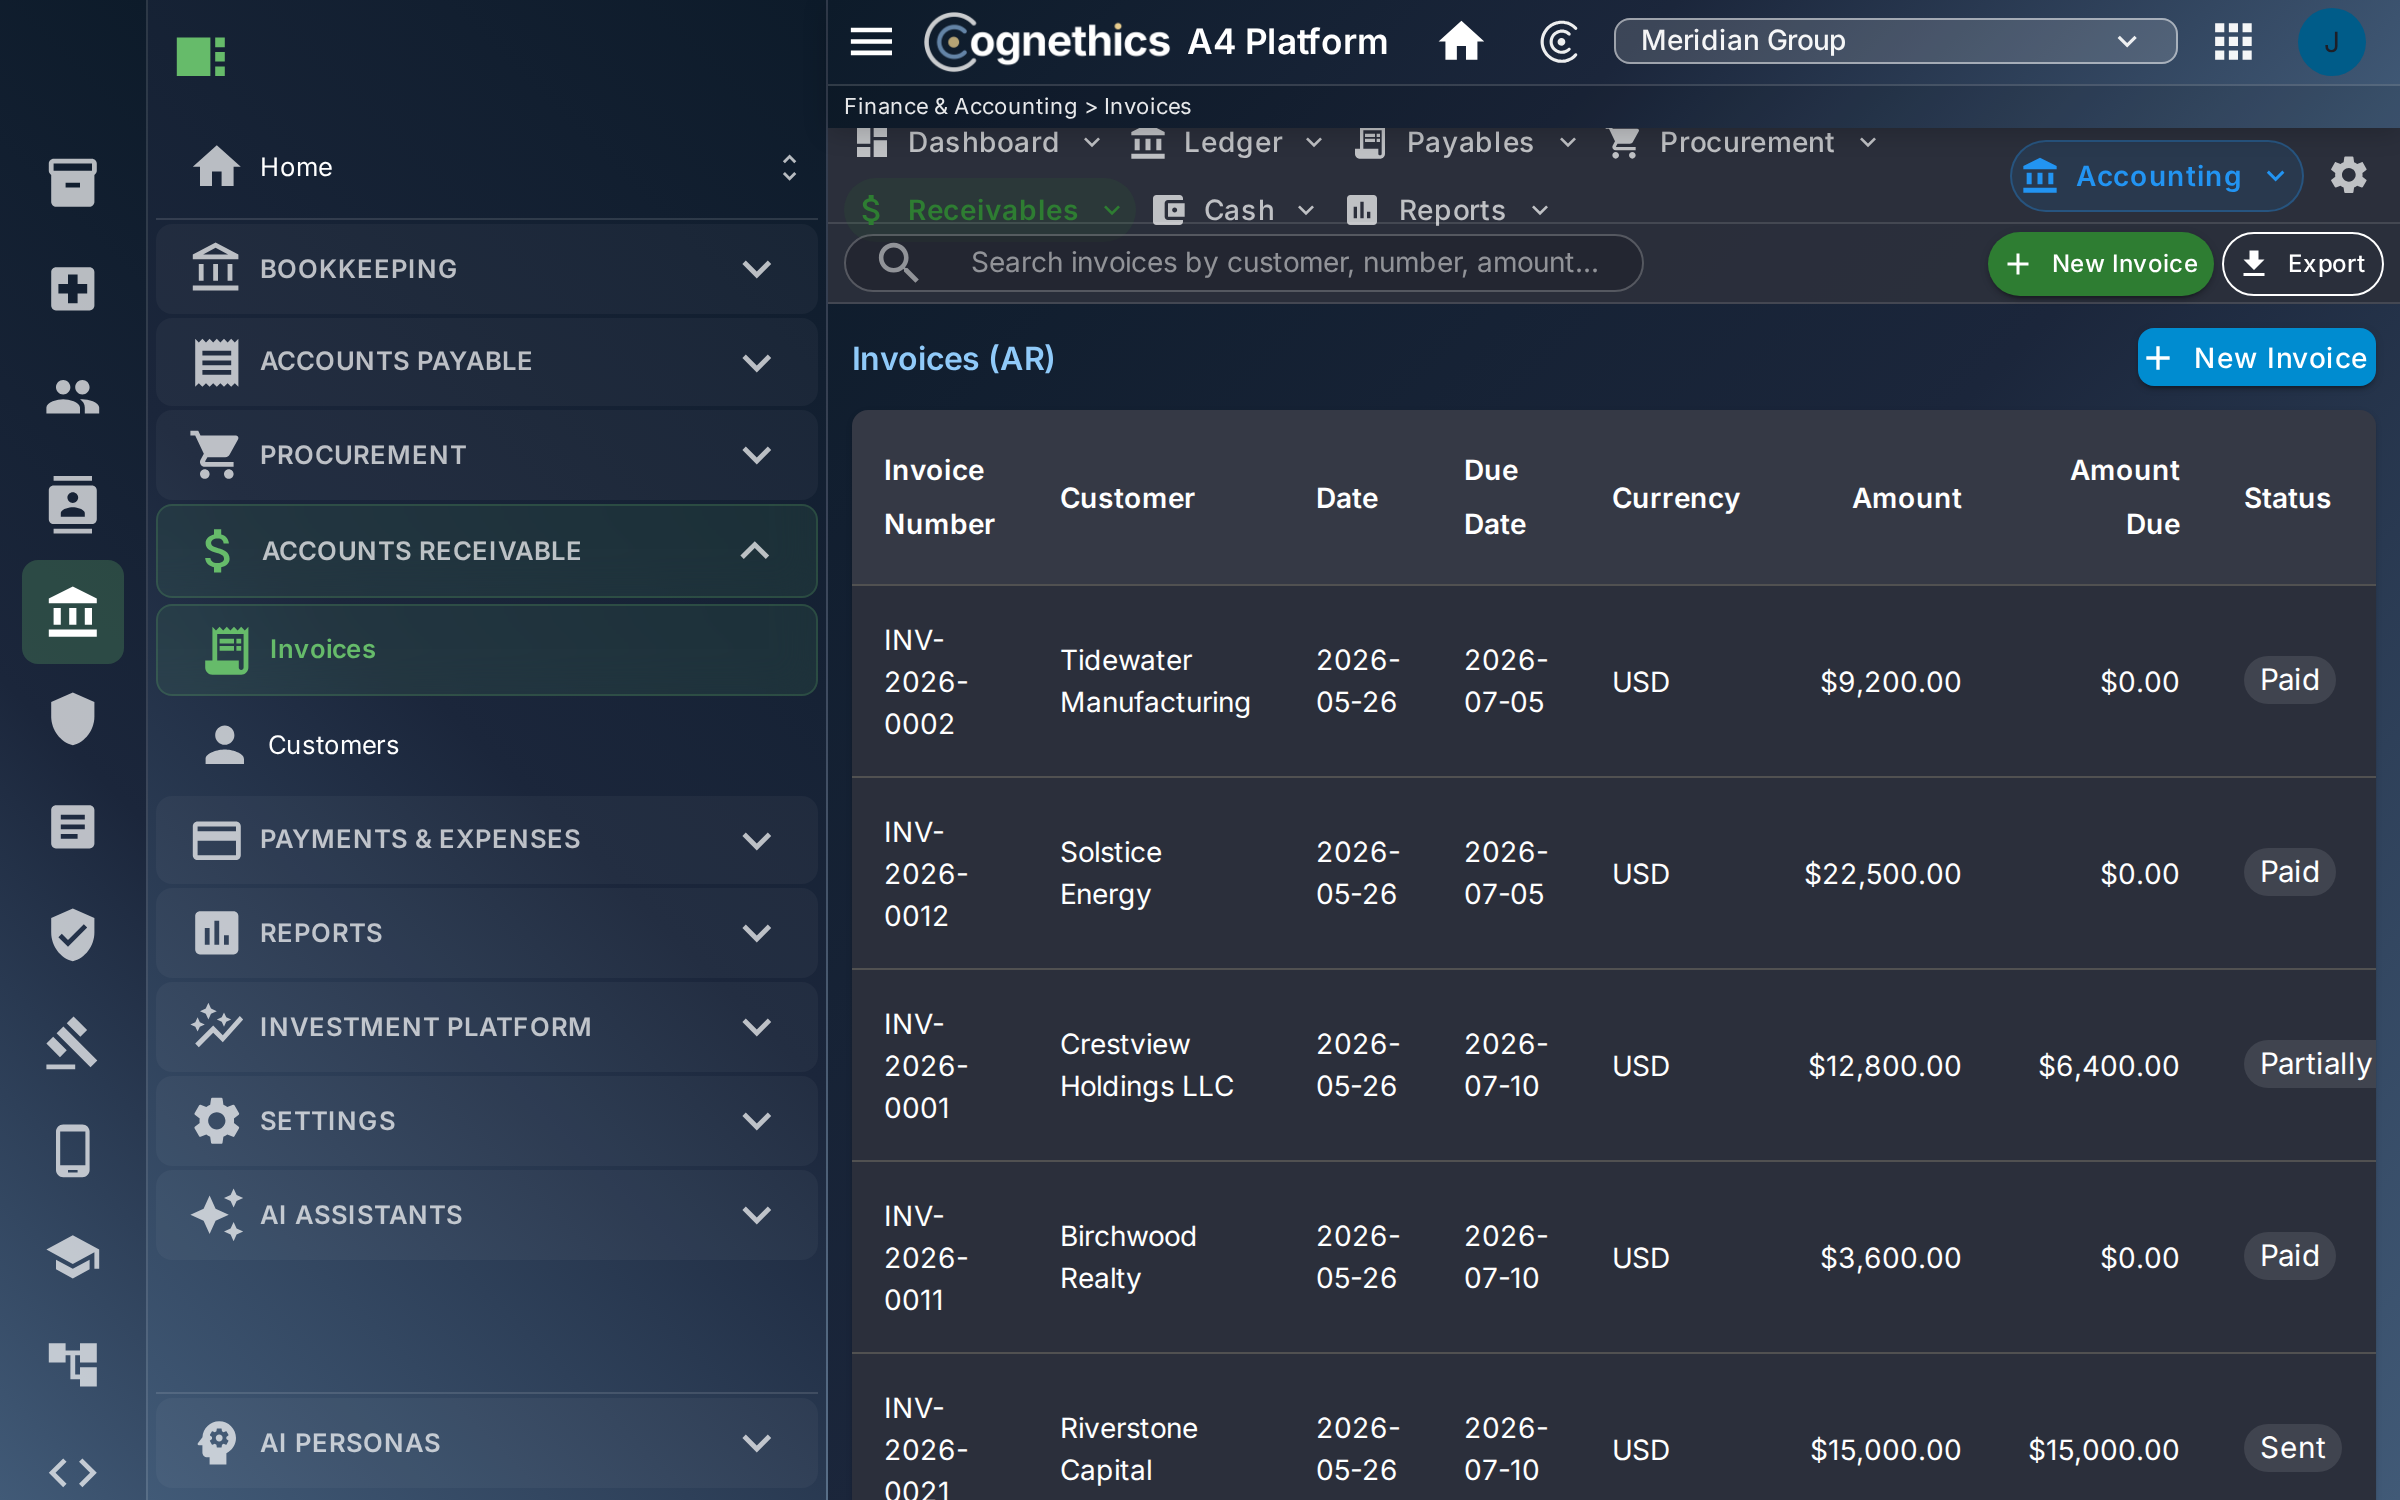Open the settings gear beside Accounting
2400x1500 pixels.
pos(2348,175)
